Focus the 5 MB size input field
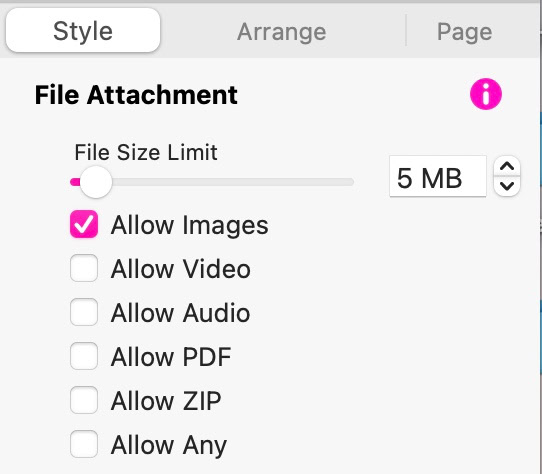 click(438, 177)
